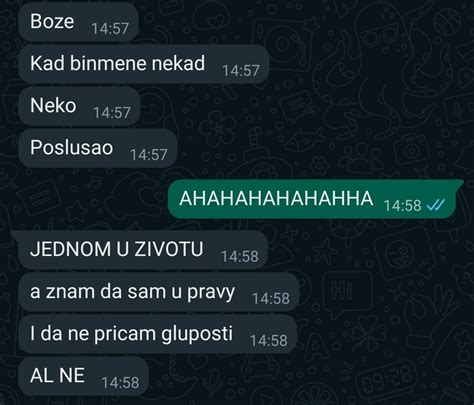
Task: Click the timestamp after "I da ne pricam gluposti"
Action: pyautogui.click(x=269, y=341)
